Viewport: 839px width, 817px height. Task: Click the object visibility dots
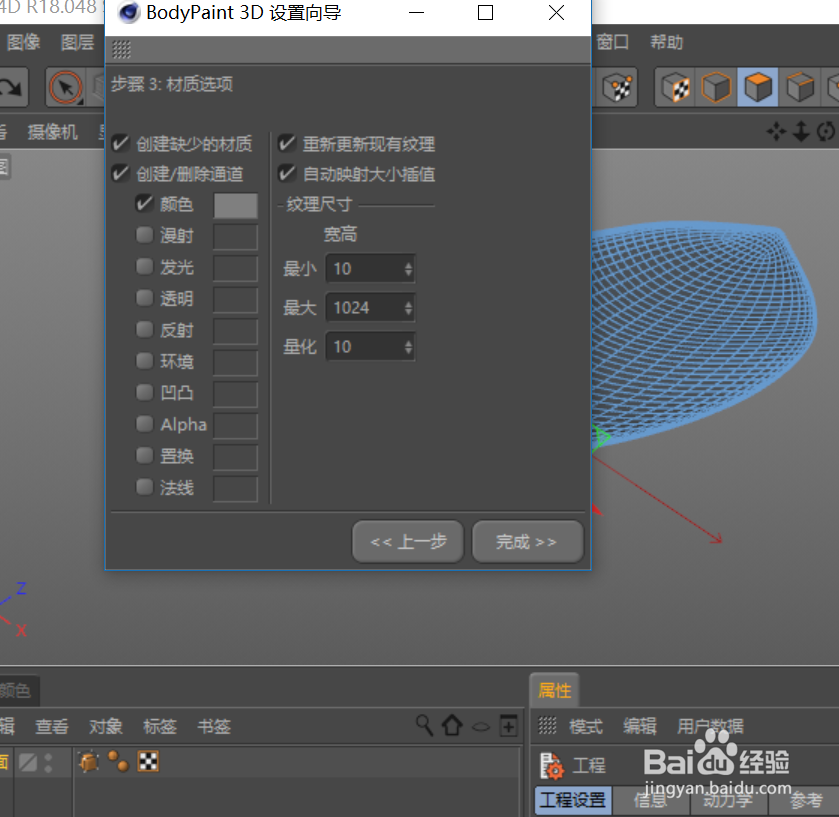pyautogui.click(x=49, y=762)
